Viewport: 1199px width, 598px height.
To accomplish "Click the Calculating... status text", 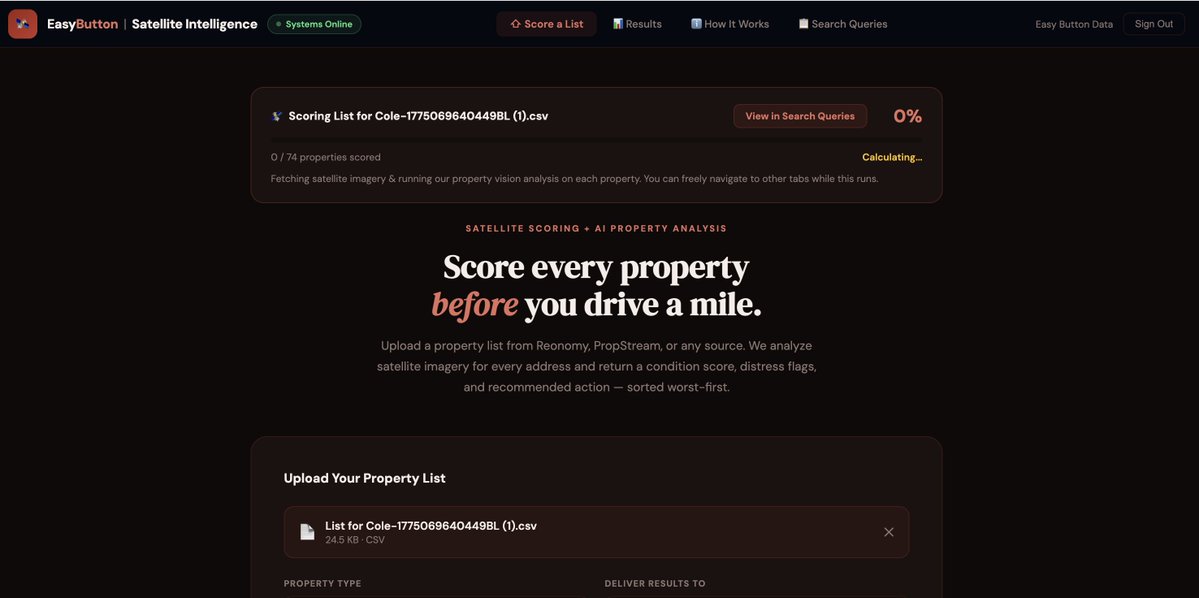I will tap(892, 158).
